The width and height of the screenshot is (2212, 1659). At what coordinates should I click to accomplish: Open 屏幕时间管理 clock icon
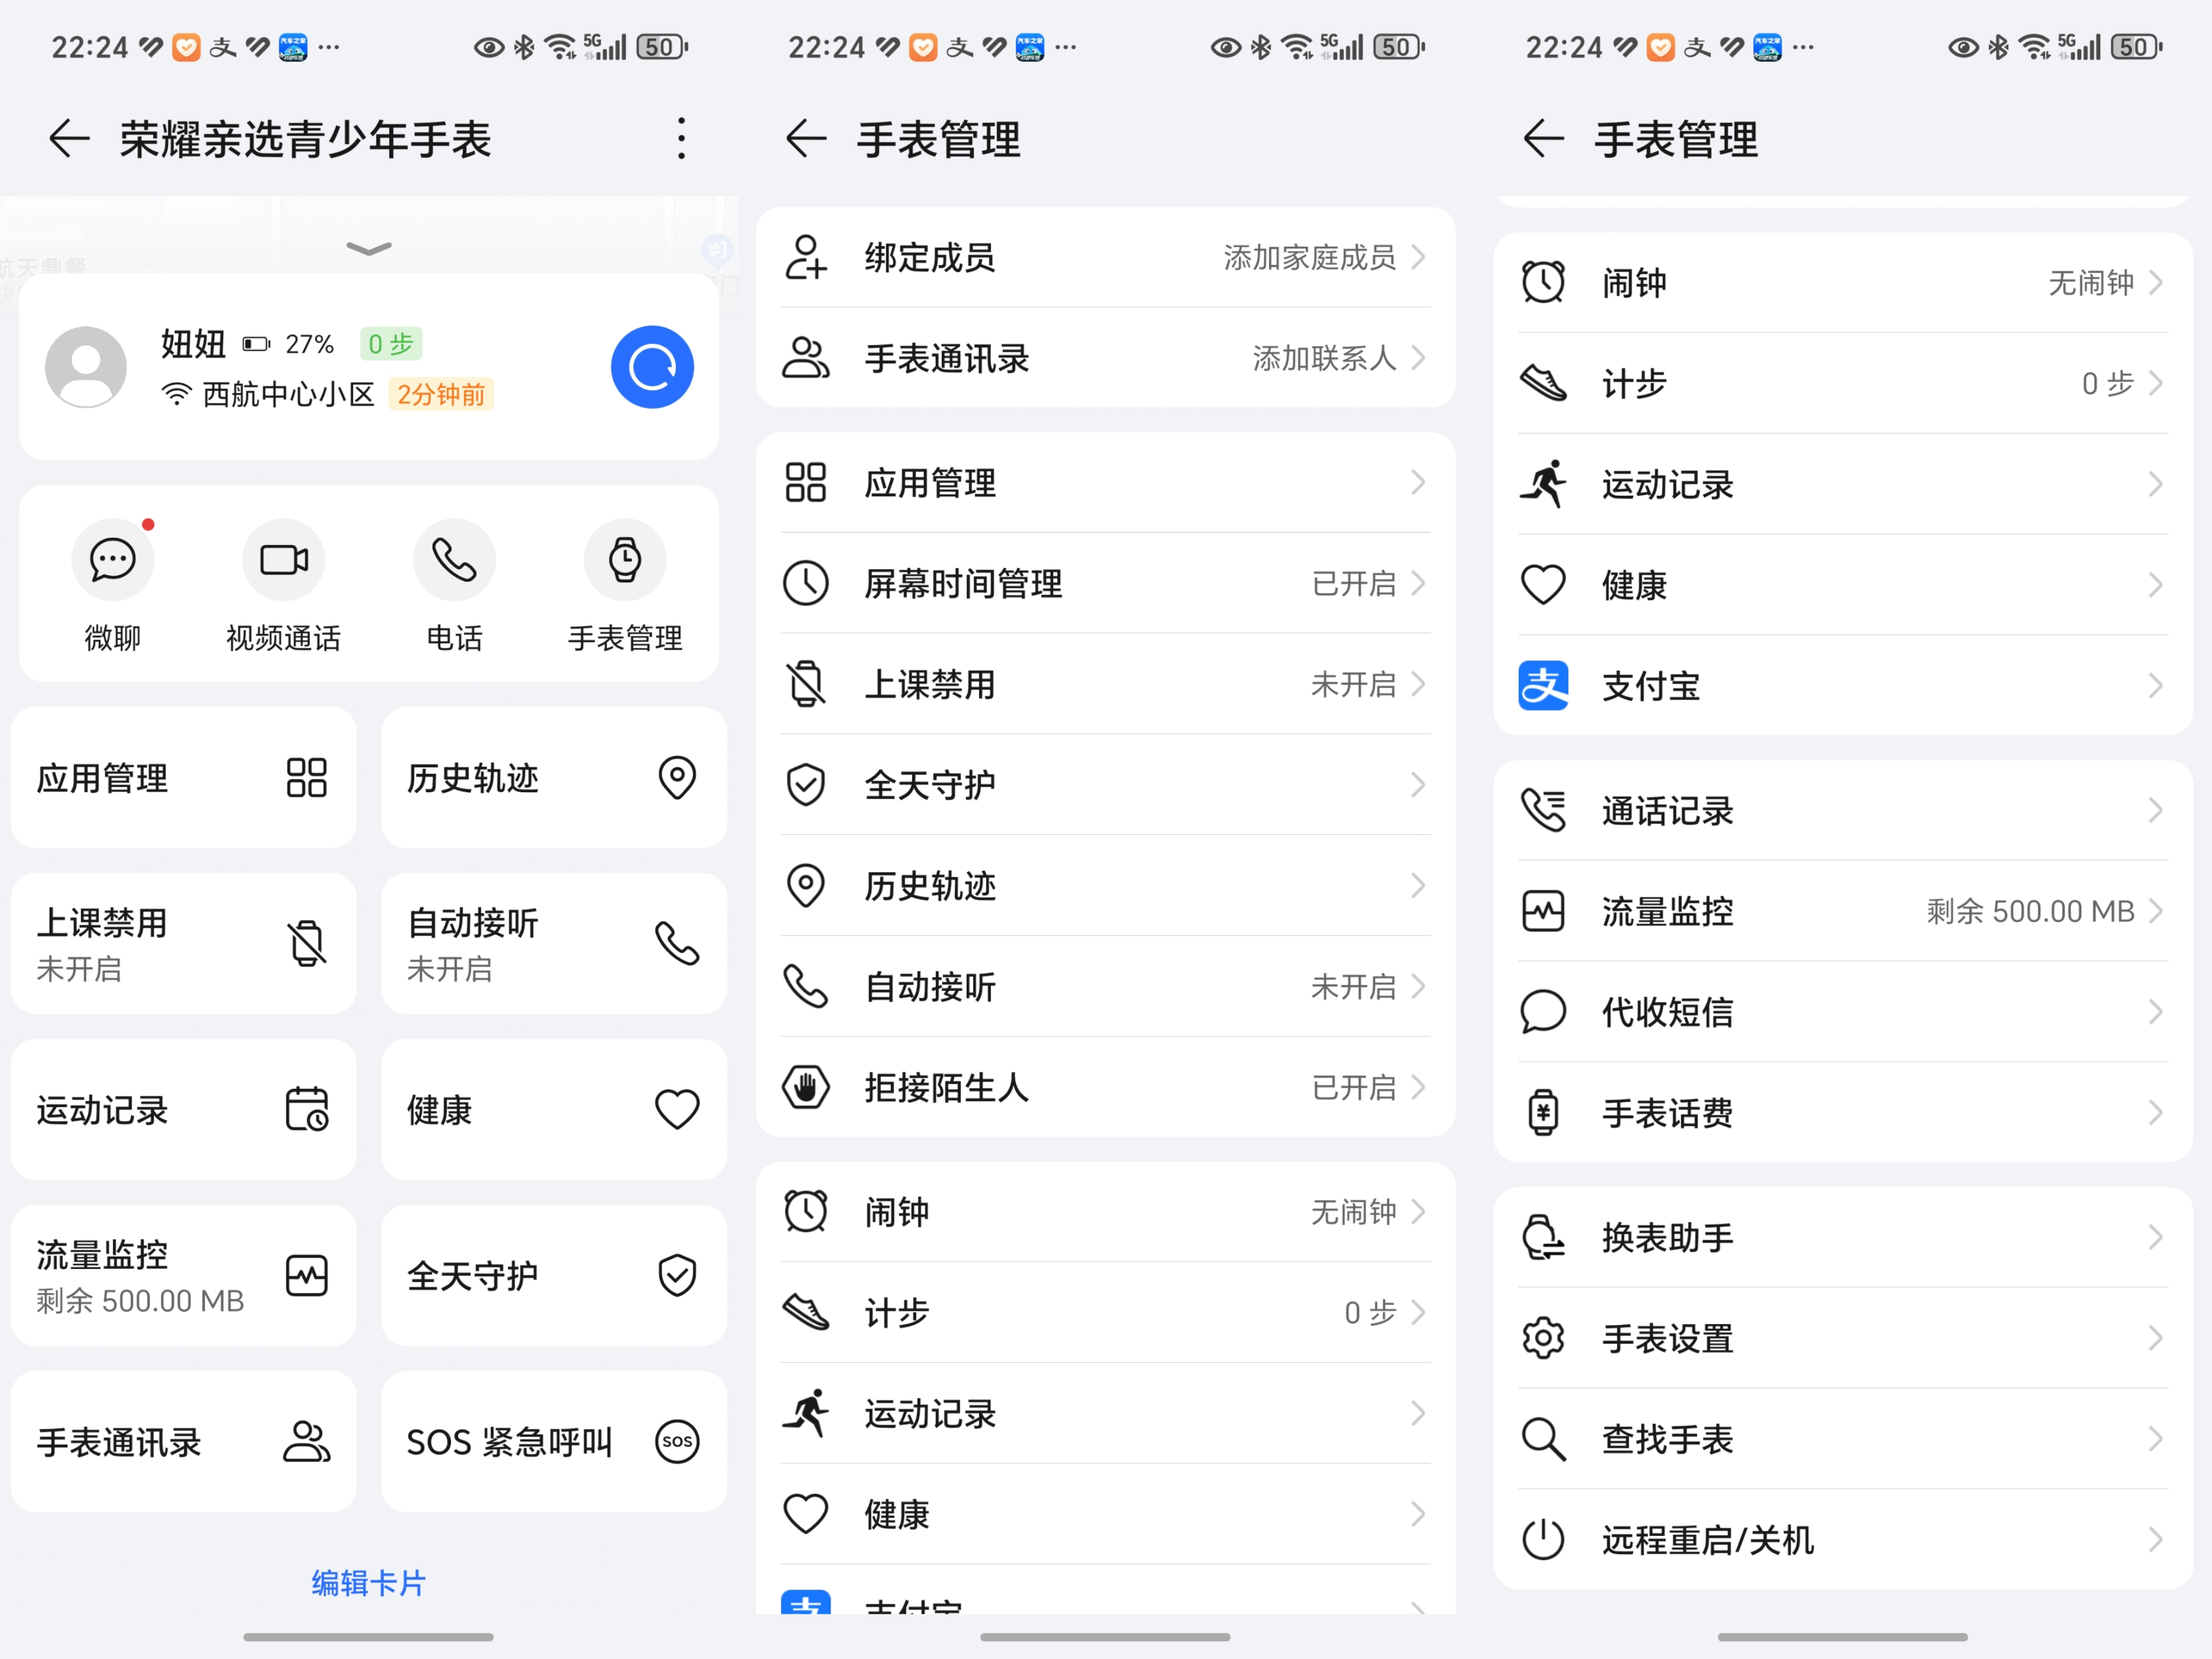click(x=806, y=583)
